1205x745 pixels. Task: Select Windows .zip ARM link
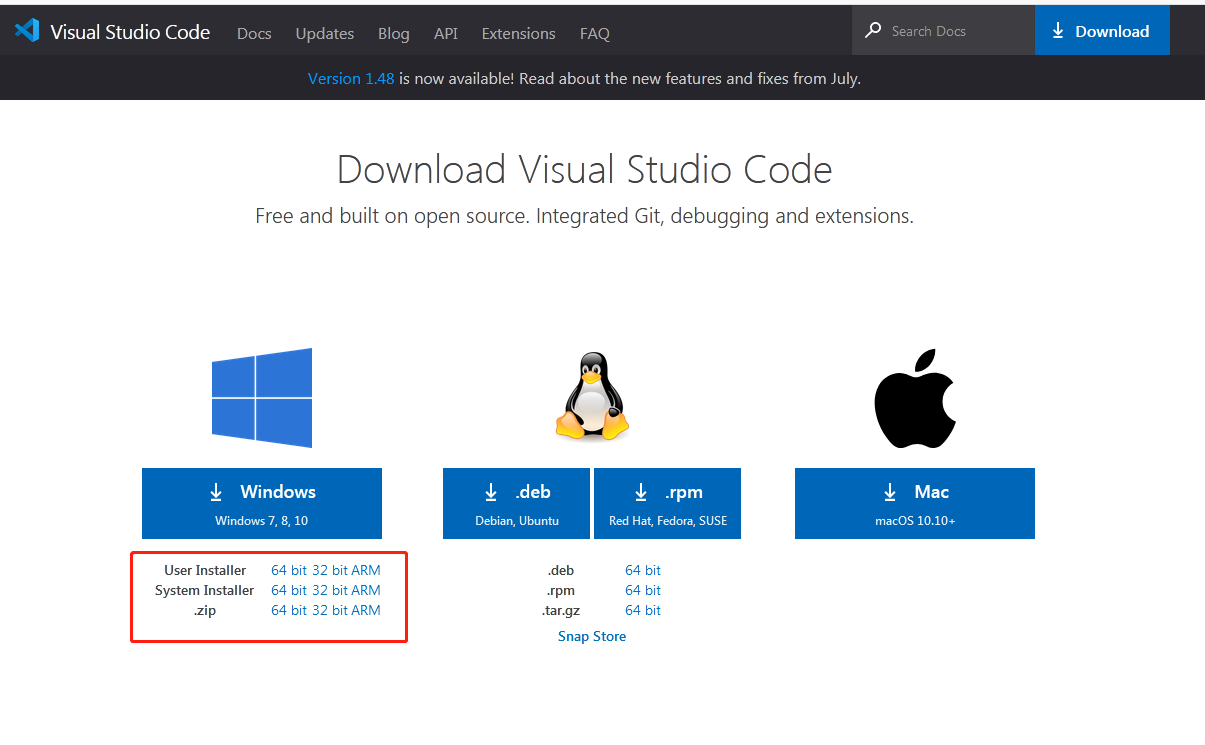365,610
